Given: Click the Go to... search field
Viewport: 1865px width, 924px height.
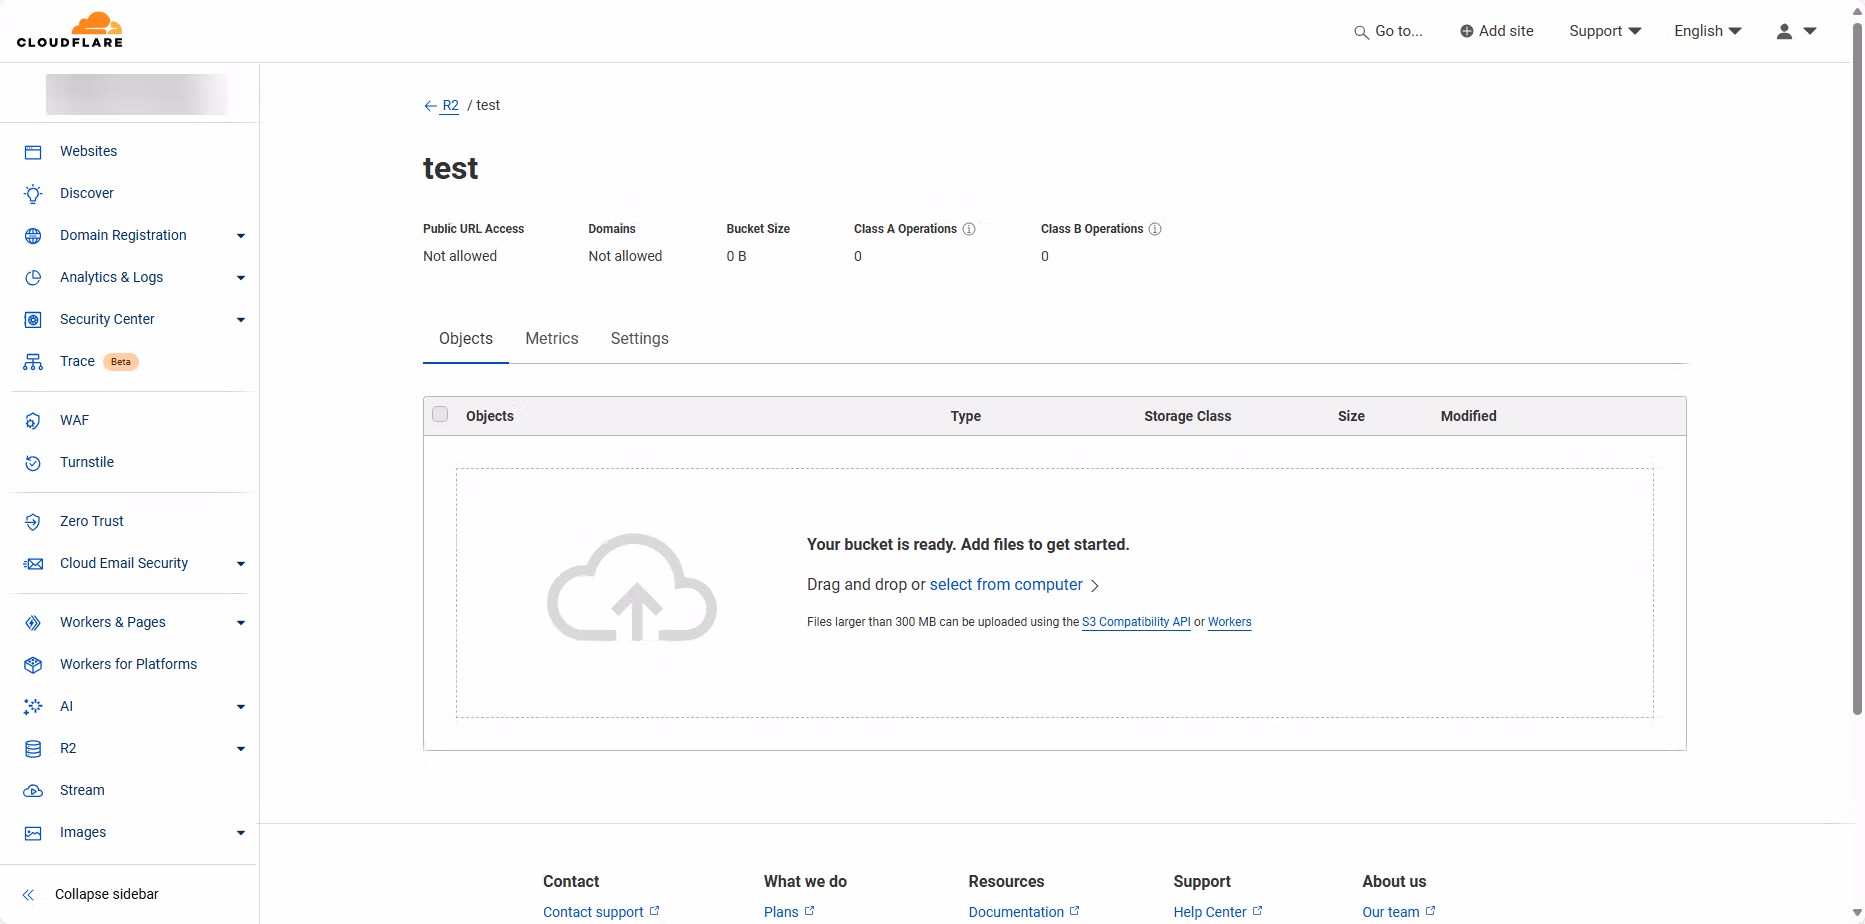Looking at the screenshot, I should coord(1389,31).
